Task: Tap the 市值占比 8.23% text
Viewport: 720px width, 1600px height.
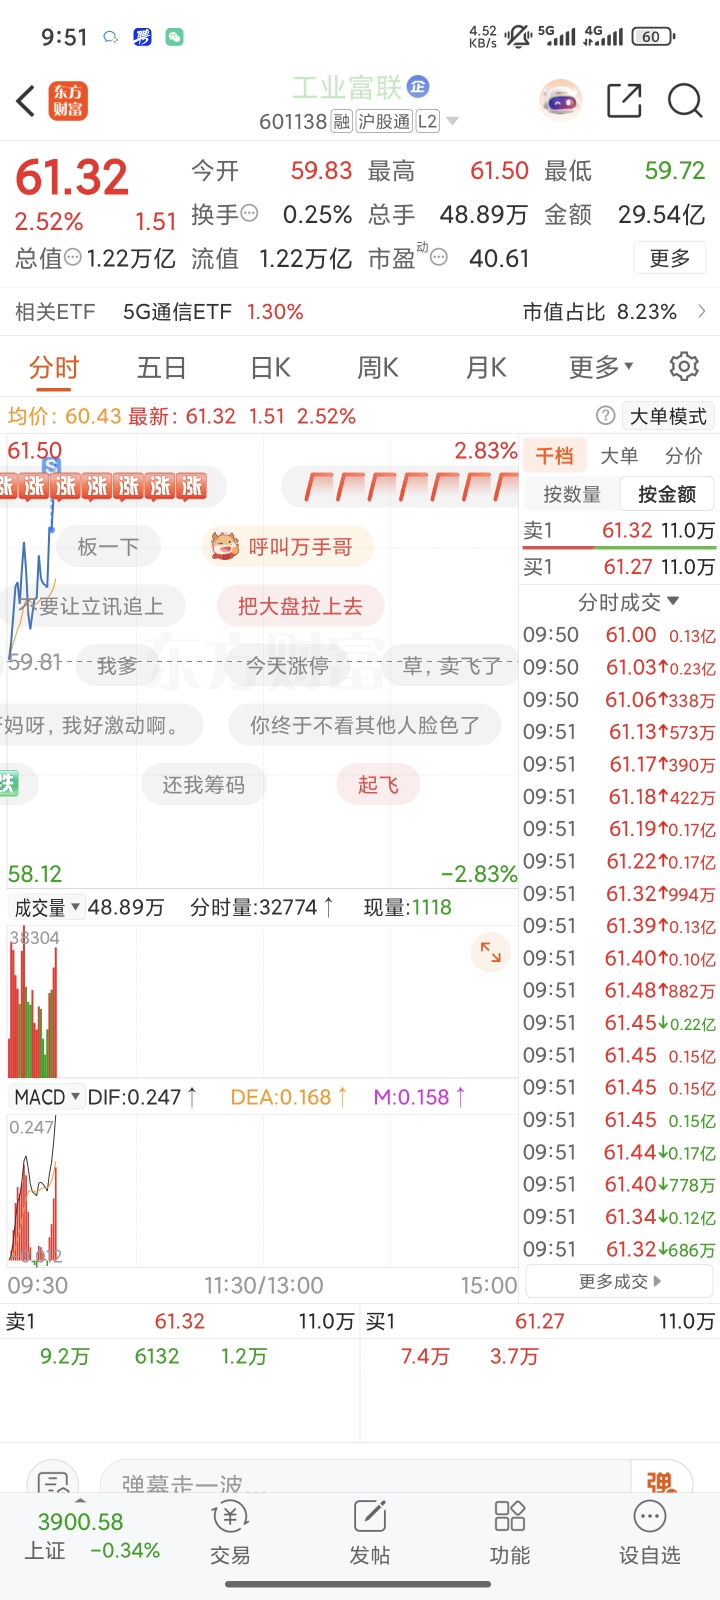Action: 600,312
